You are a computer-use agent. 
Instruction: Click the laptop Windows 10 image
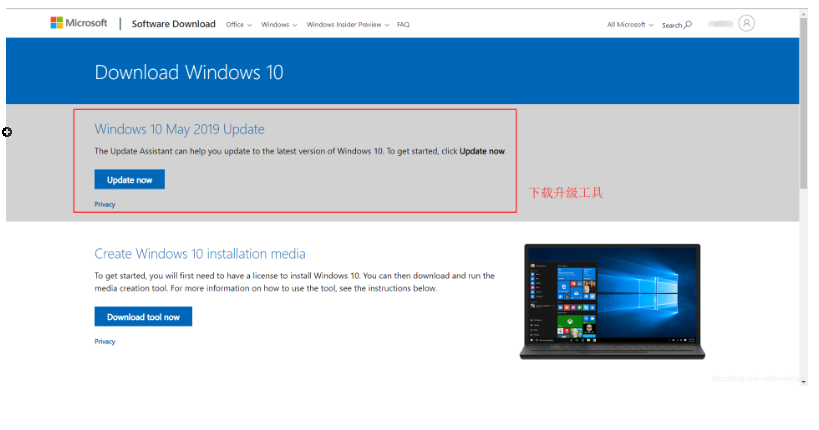click(x=611, y=300)
